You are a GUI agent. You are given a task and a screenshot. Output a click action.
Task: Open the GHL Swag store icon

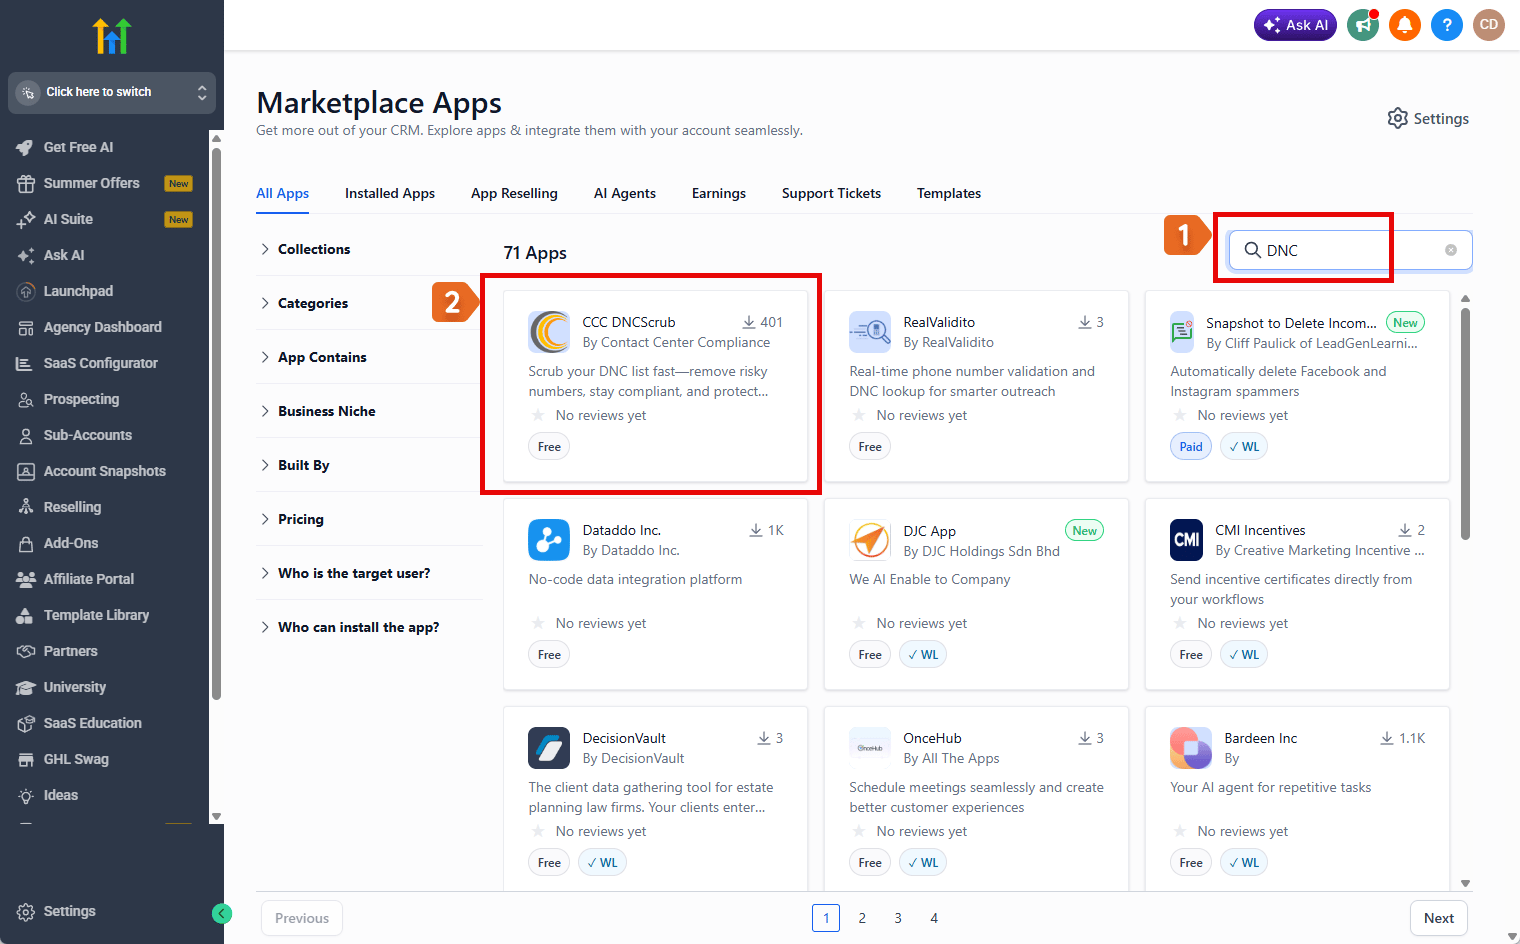(25, 759)
